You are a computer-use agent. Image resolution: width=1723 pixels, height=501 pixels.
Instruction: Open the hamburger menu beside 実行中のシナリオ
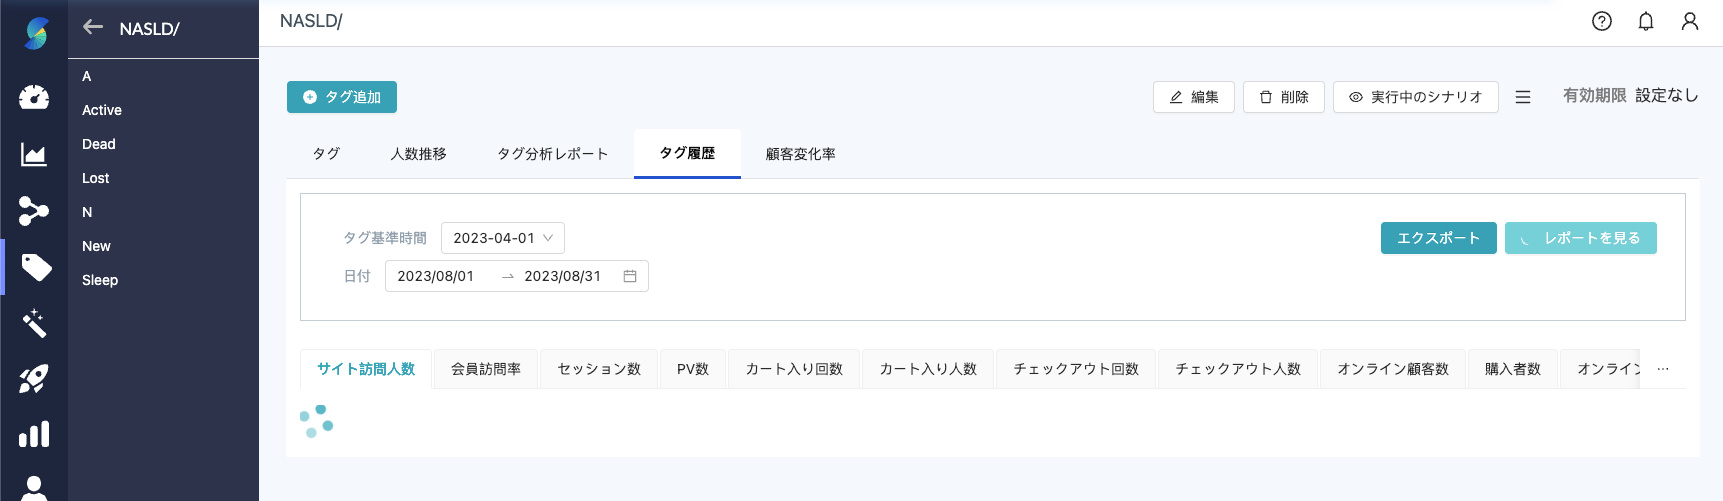coord(1523,97)
